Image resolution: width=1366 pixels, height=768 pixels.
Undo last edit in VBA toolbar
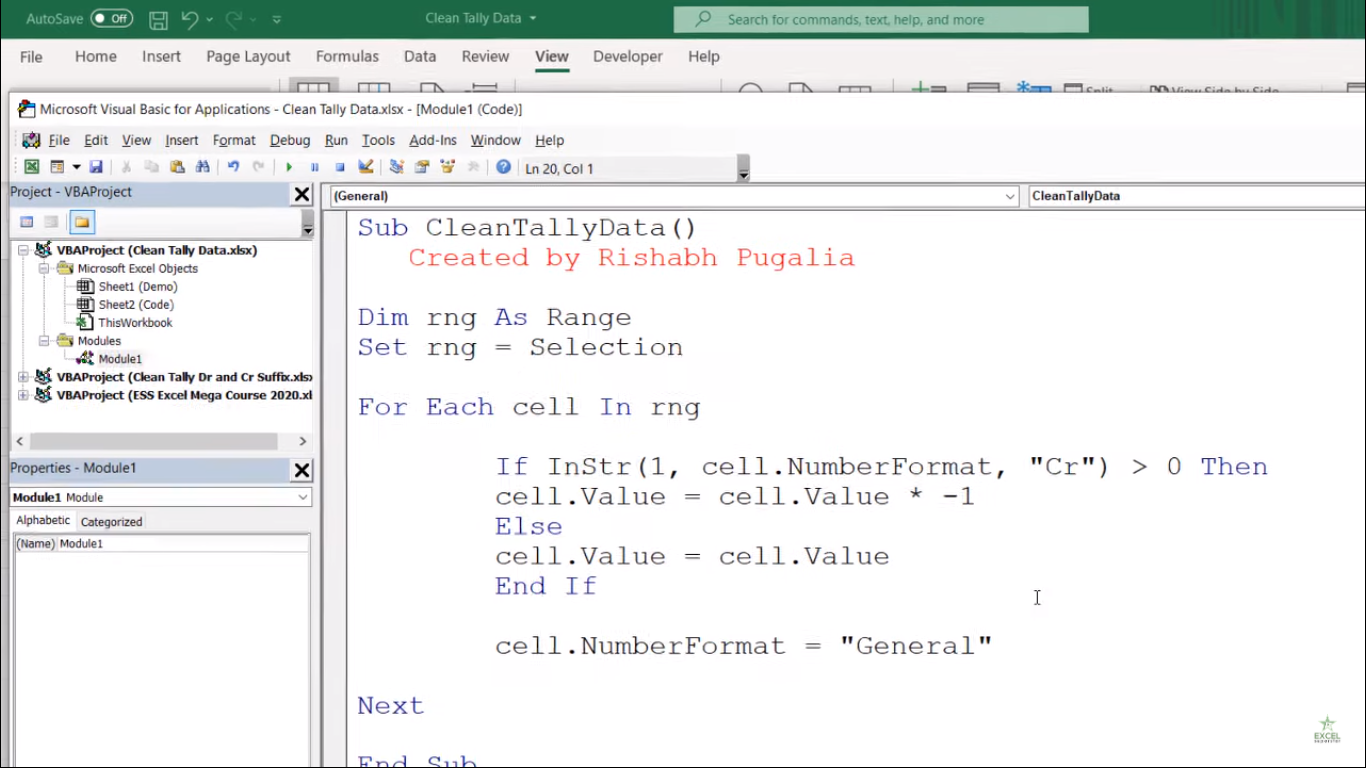tap(233, 167)
